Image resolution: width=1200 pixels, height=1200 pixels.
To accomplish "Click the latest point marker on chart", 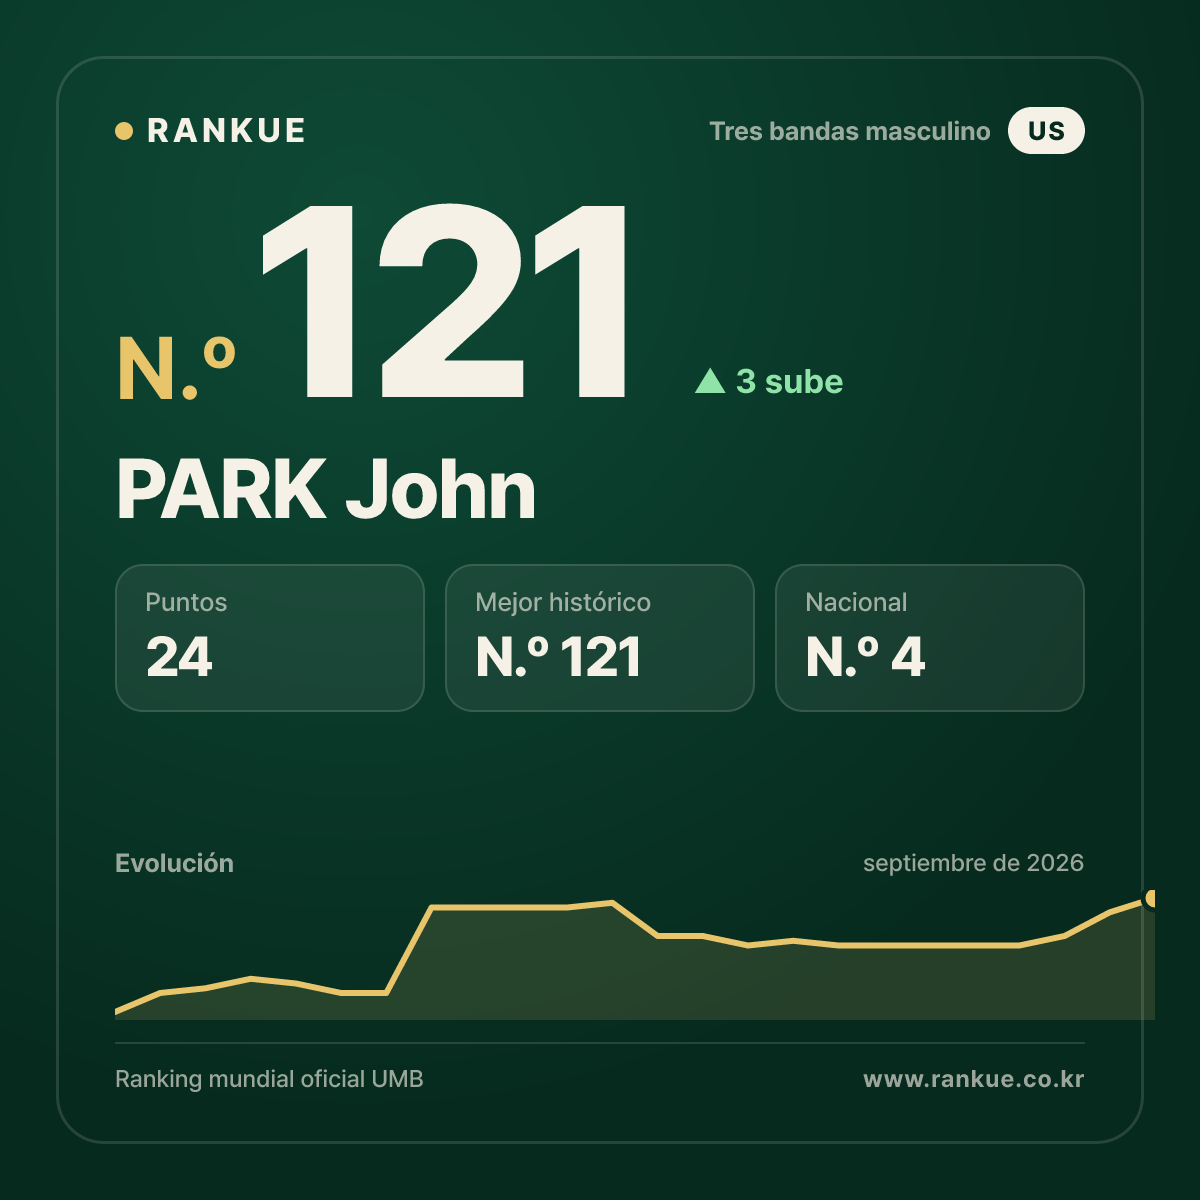I will point(1152,899).
